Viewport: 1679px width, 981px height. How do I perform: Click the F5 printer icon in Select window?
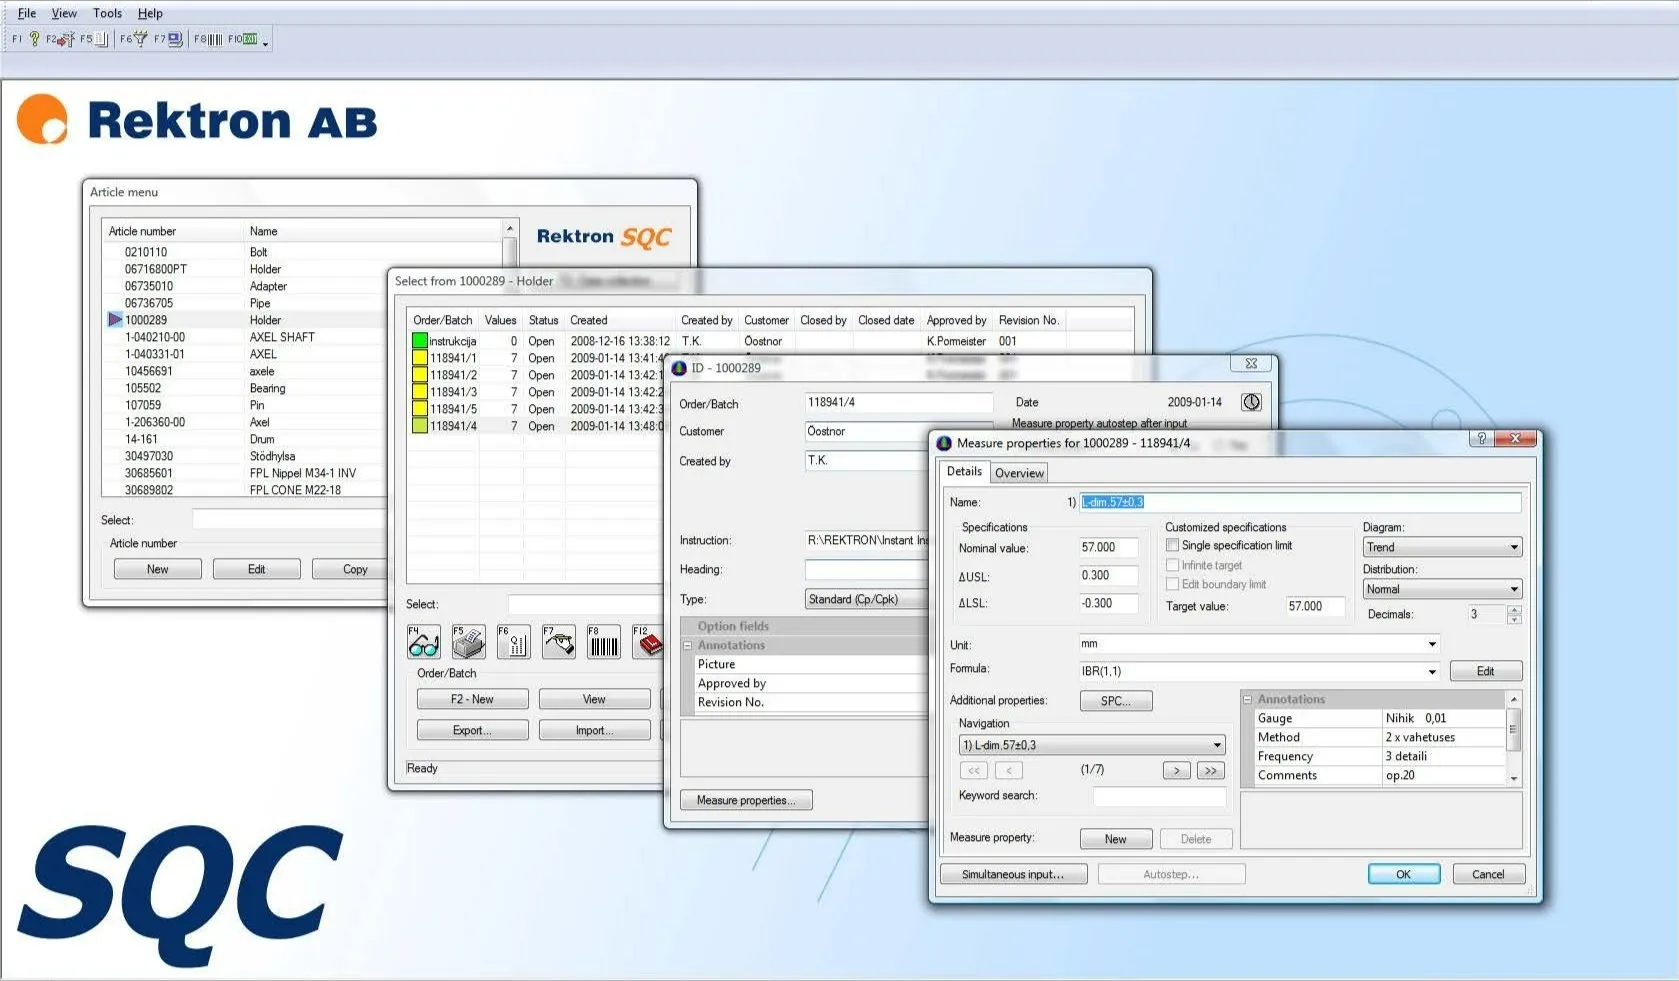468,642
